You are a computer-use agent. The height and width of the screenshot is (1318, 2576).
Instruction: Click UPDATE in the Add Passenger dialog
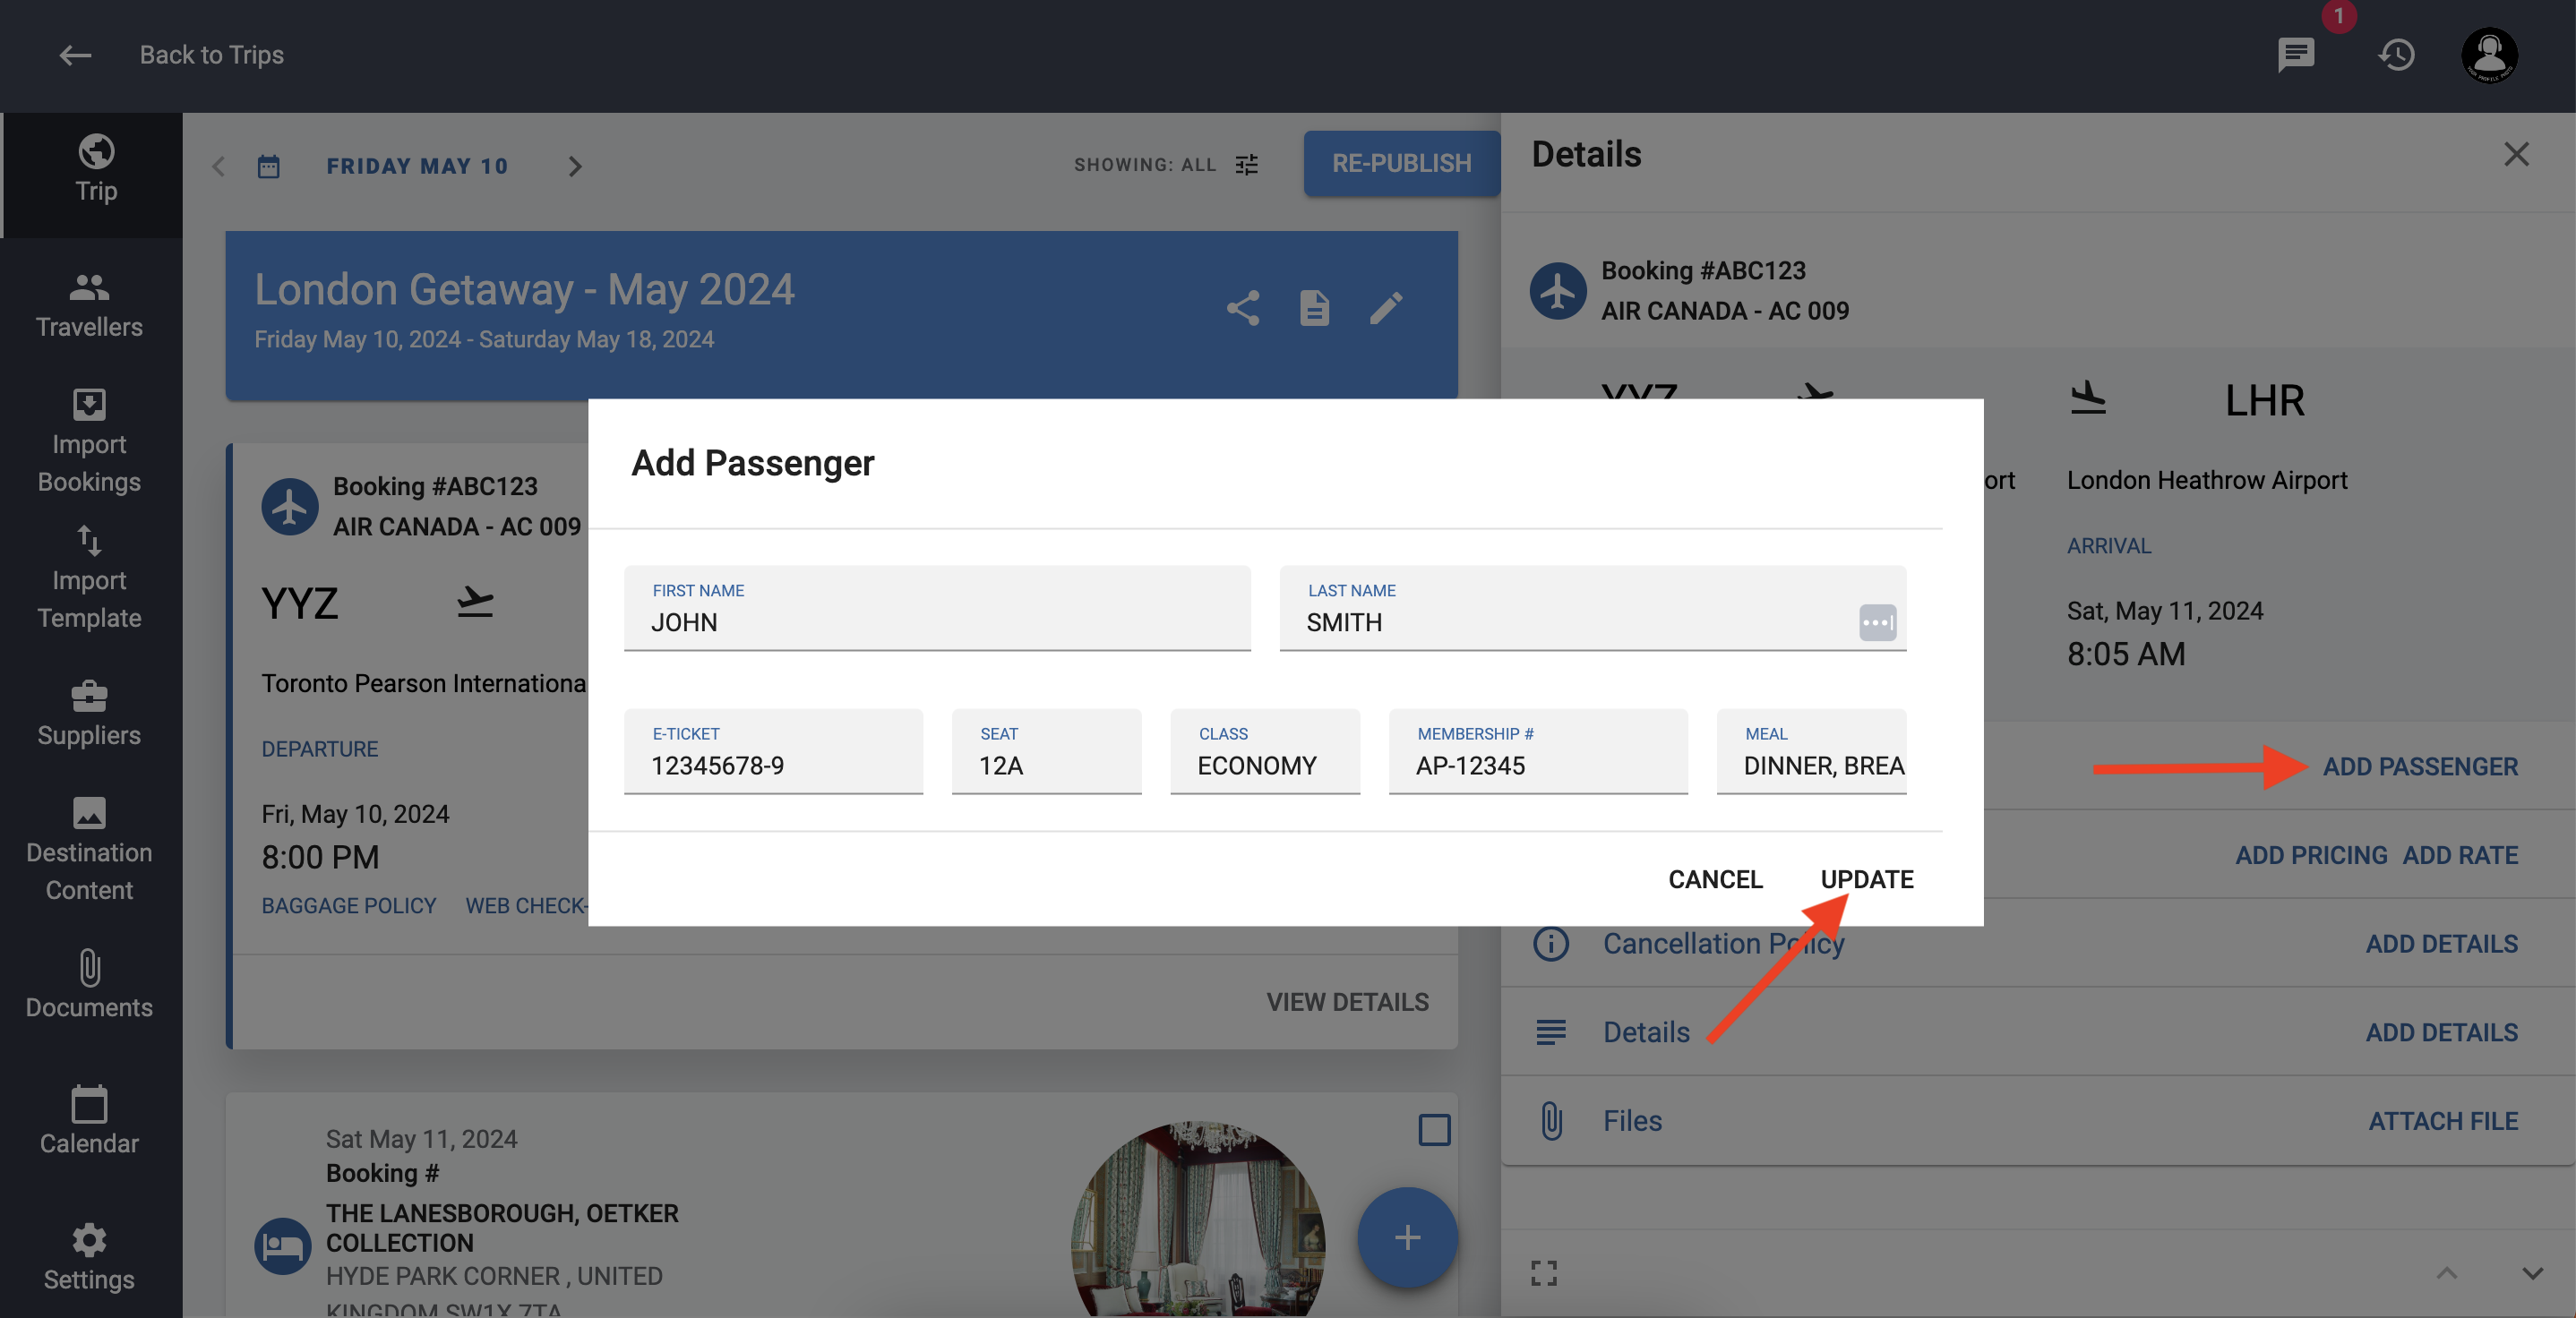click(x=1866, y=879)
